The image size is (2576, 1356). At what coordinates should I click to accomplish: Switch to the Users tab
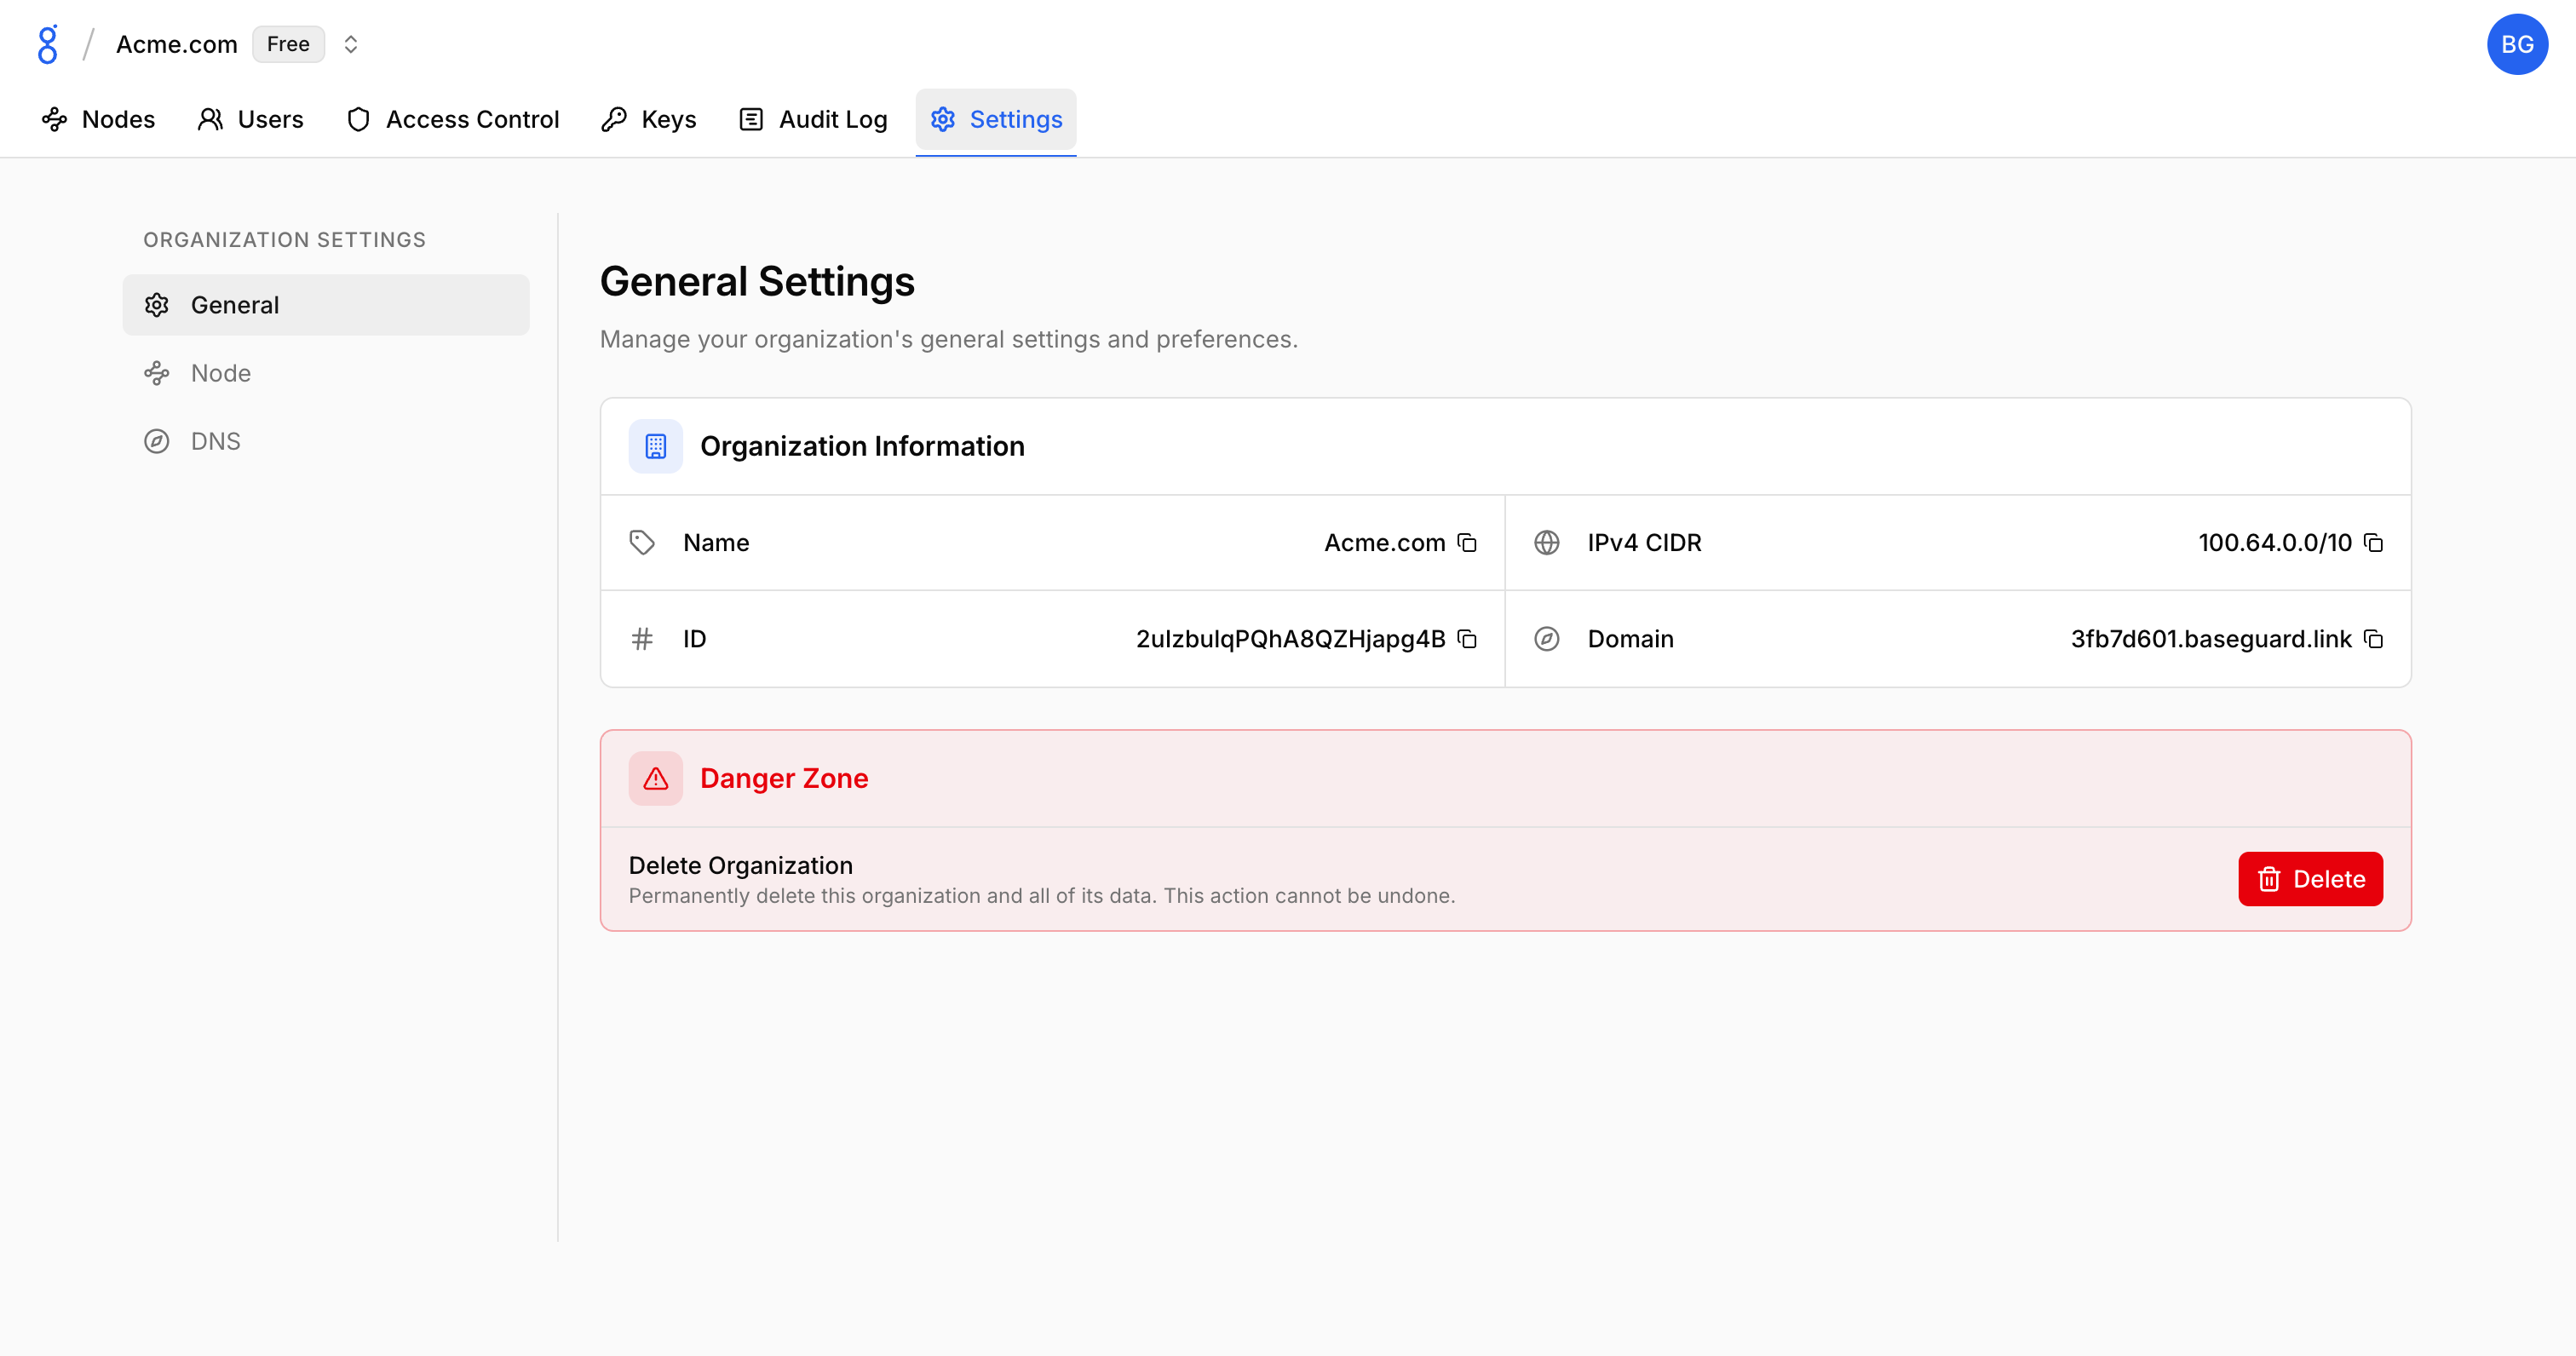[x=250, y=120]
